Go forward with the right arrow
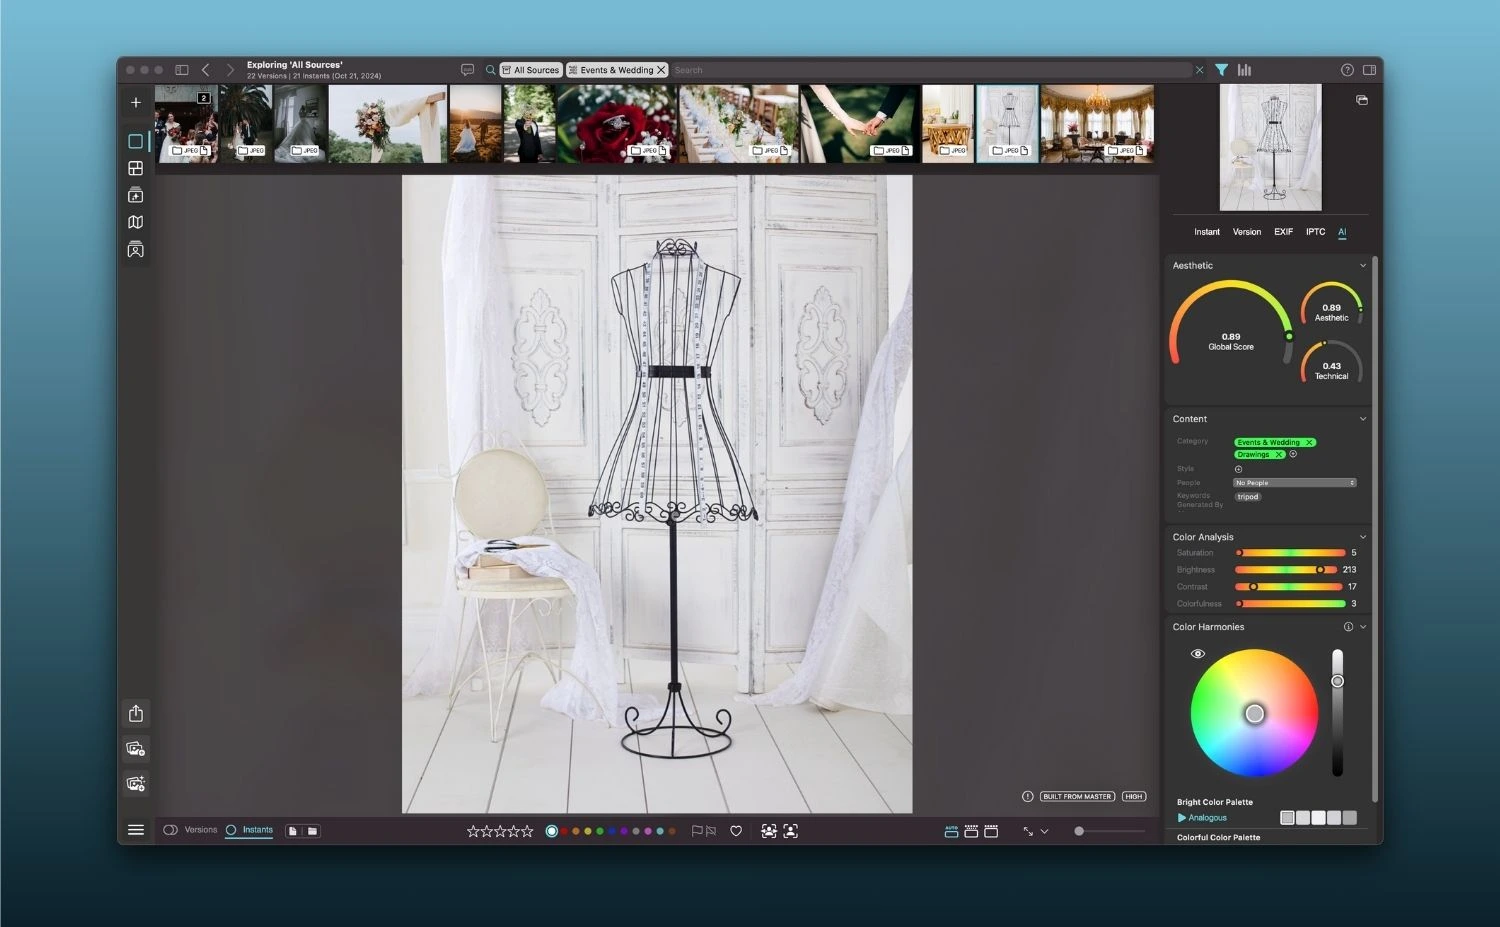 pos(230,70)
